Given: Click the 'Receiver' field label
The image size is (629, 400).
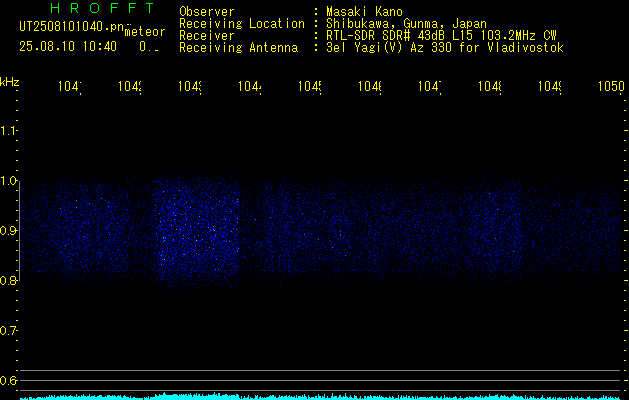Looking at the screenshot, I should [x=207, y=36].
